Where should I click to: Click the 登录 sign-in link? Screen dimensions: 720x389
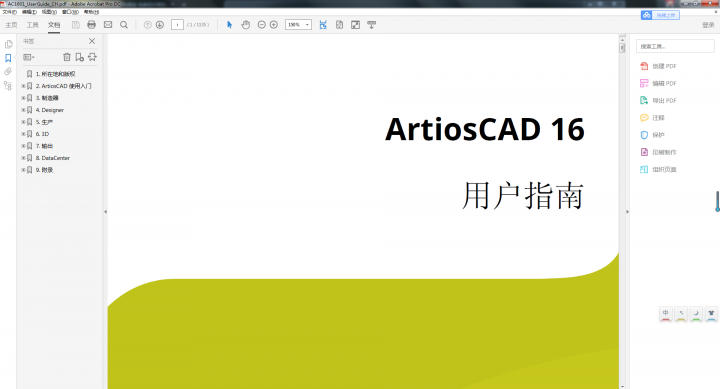(x=708, y=25)
